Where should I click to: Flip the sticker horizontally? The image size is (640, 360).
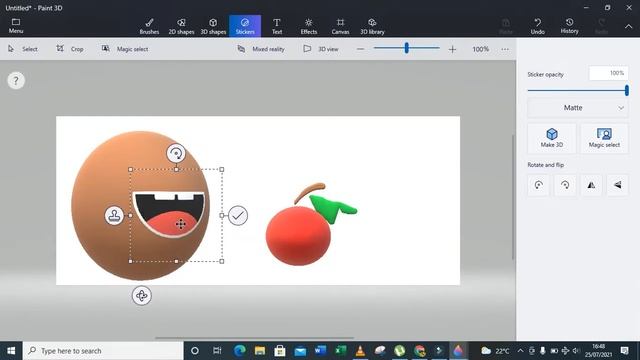coord(591,185)
